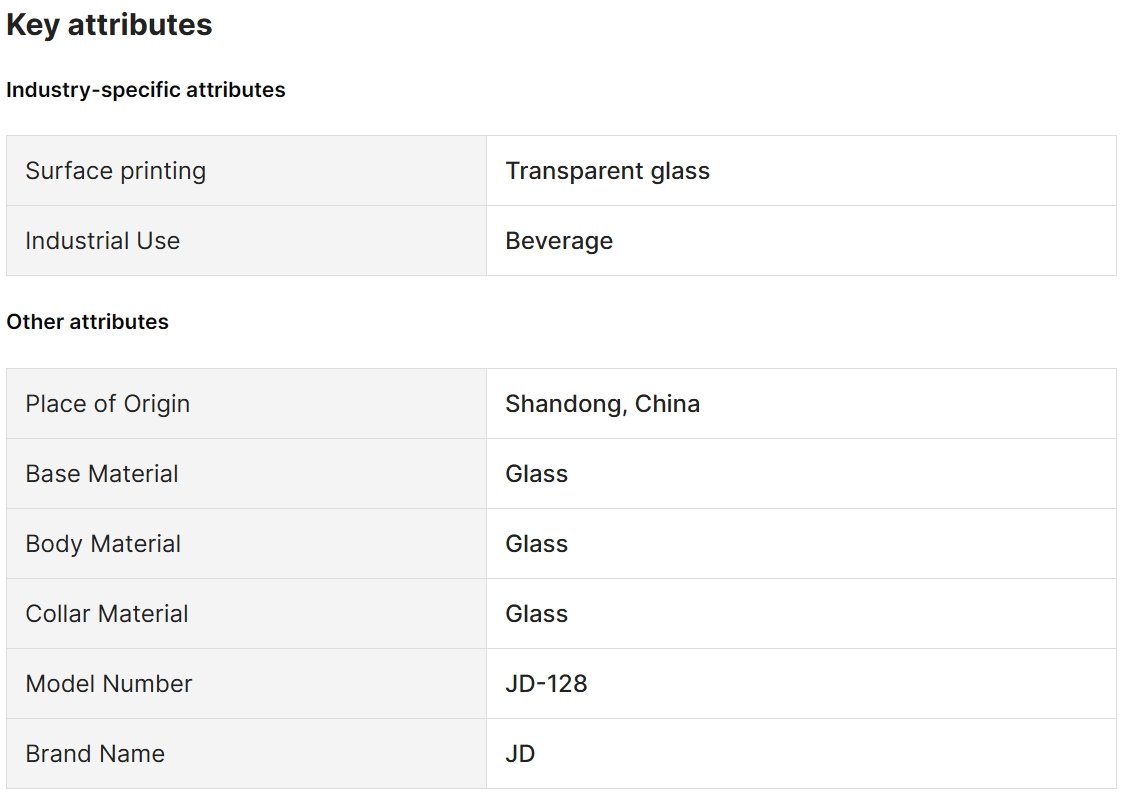
Task: Click the Collar Material label
Action: pyautogui.click(x=107, y=614)
